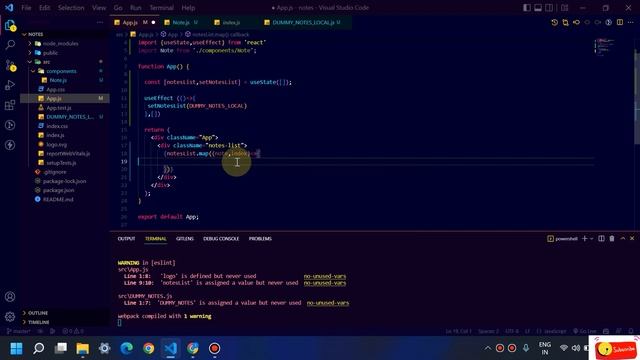The width and height of the screenshot is (640, 360).
Task: Select the App.js editor tab
Action: point(134,22)
